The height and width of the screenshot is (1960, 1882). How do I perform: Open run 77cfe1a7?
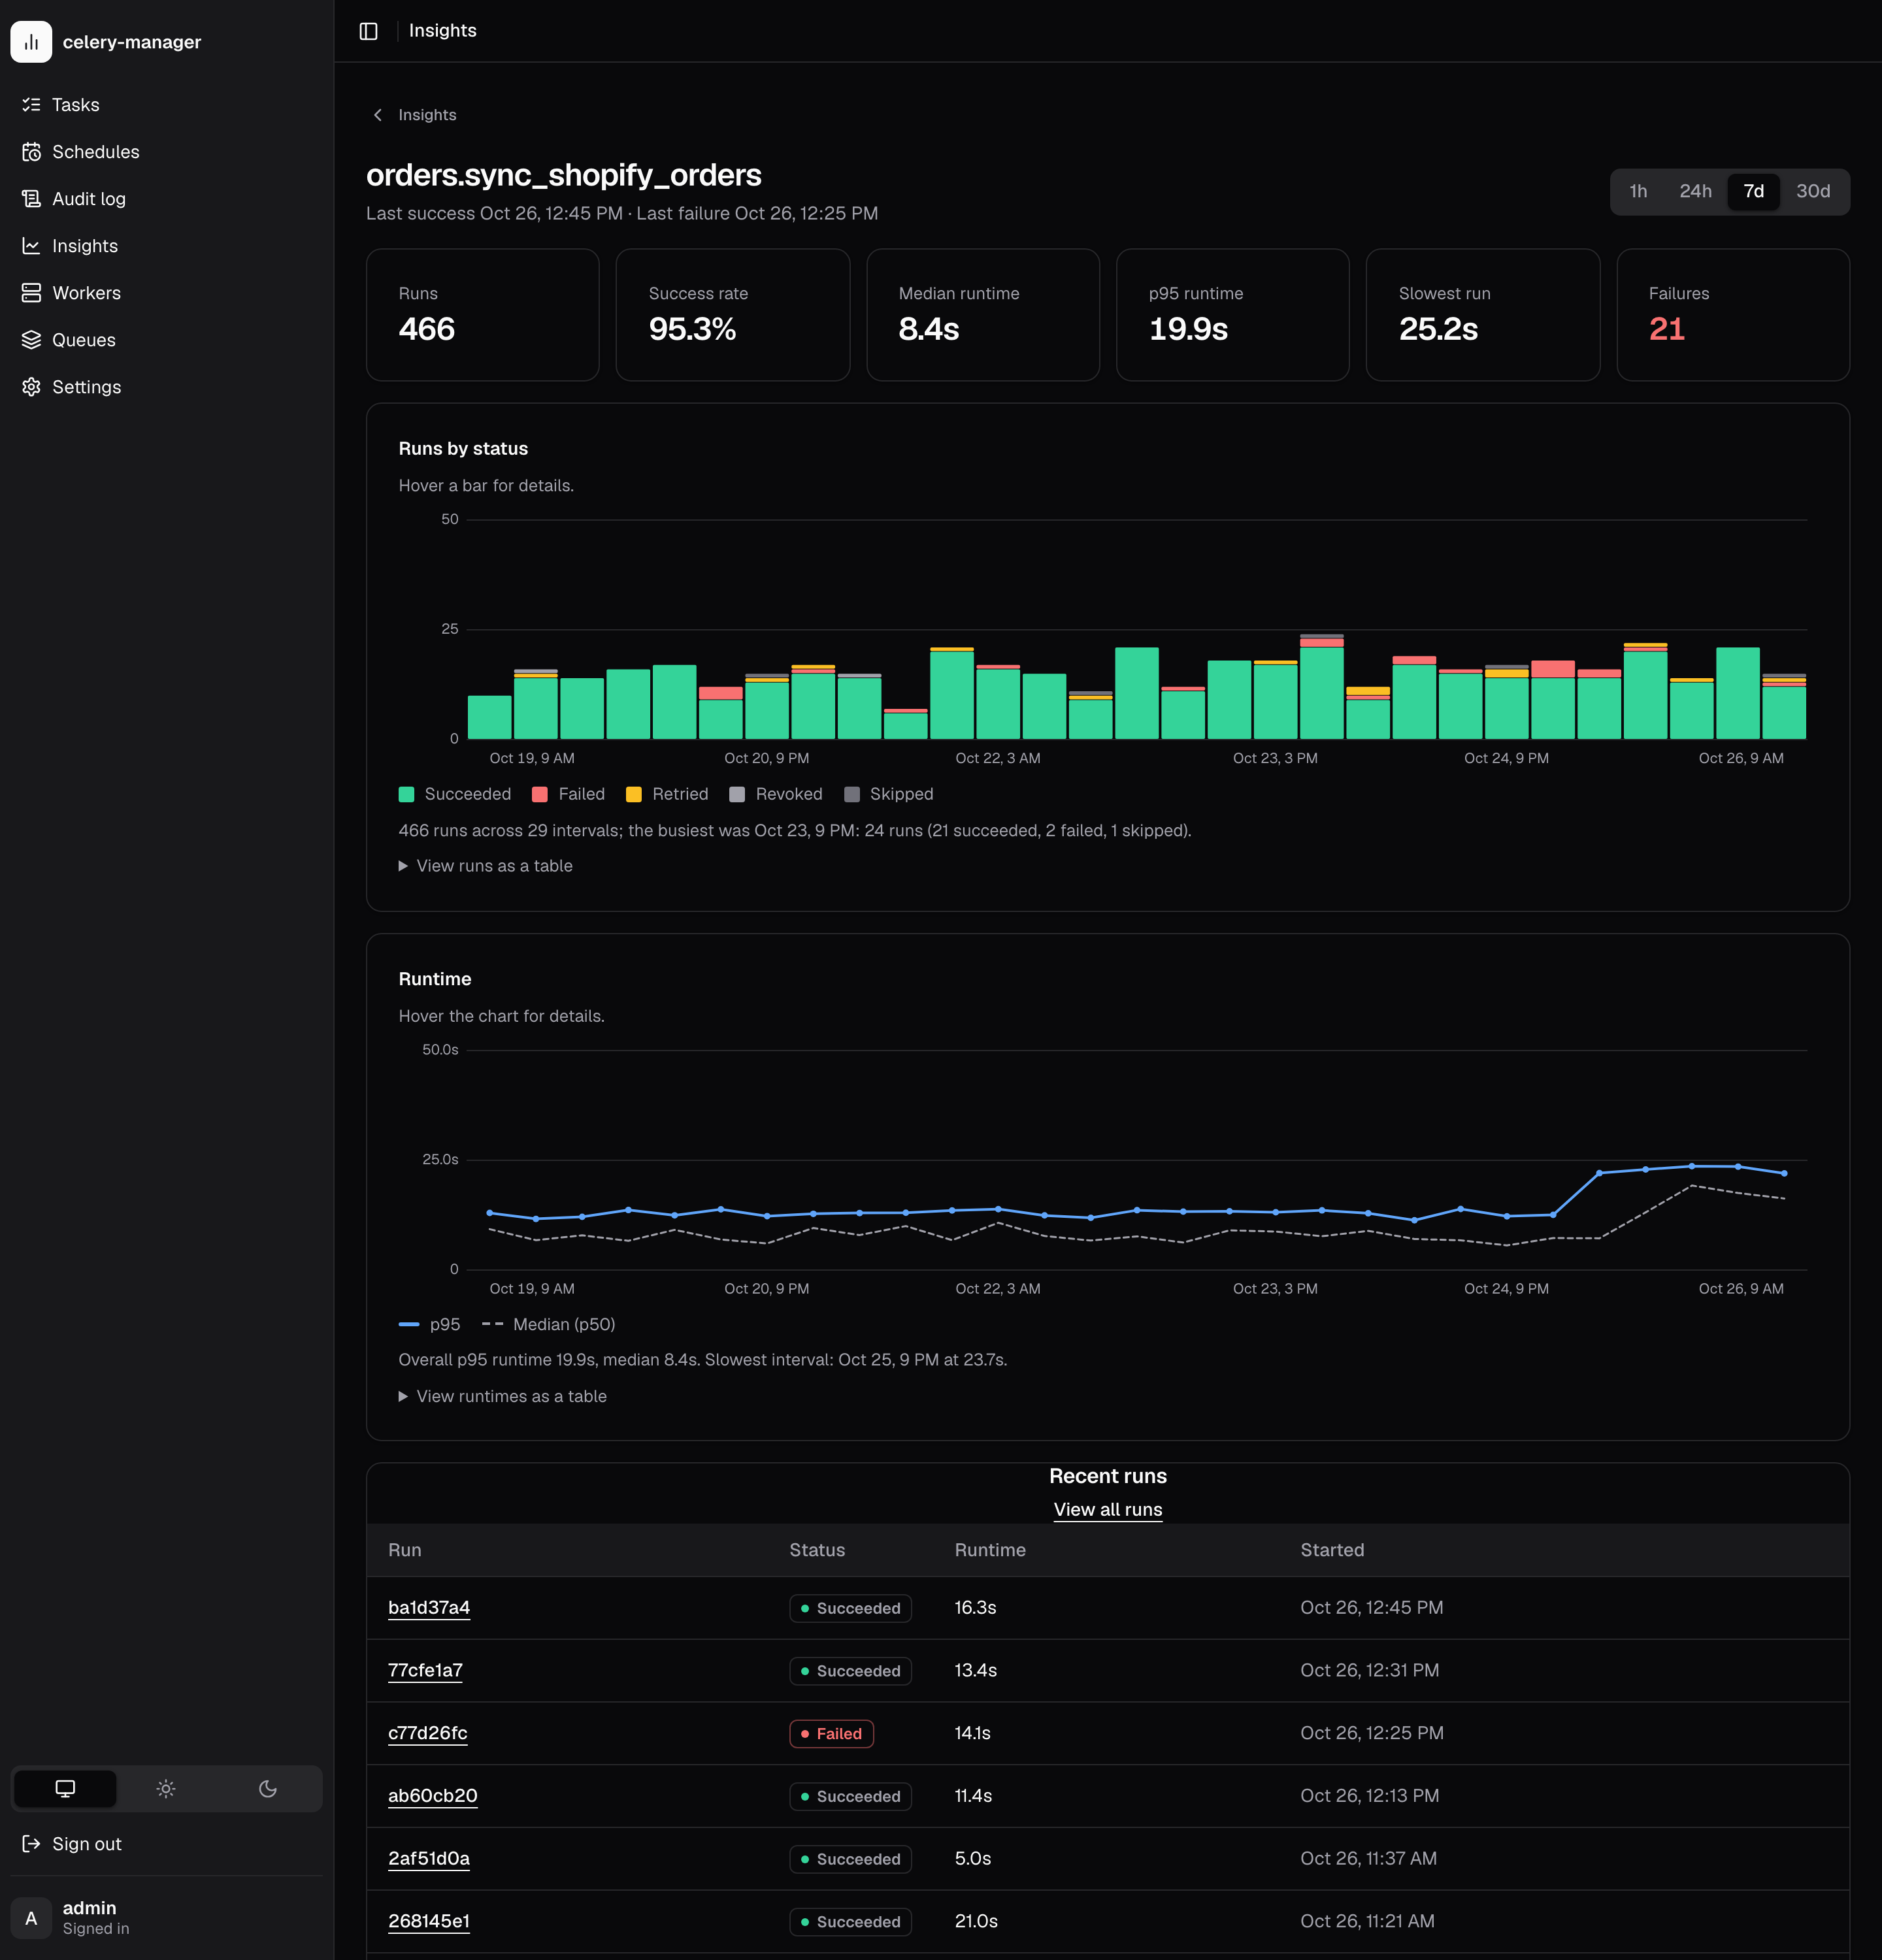425,1670
